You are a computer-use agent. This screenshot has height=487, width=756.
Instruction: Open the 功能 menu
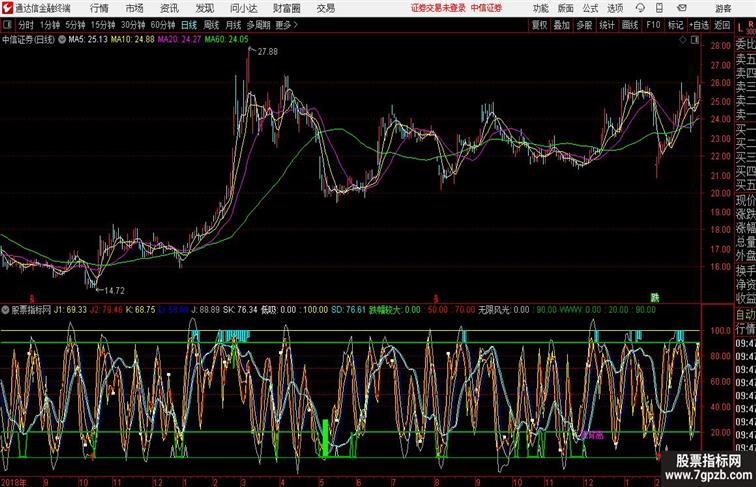(540, 8)
